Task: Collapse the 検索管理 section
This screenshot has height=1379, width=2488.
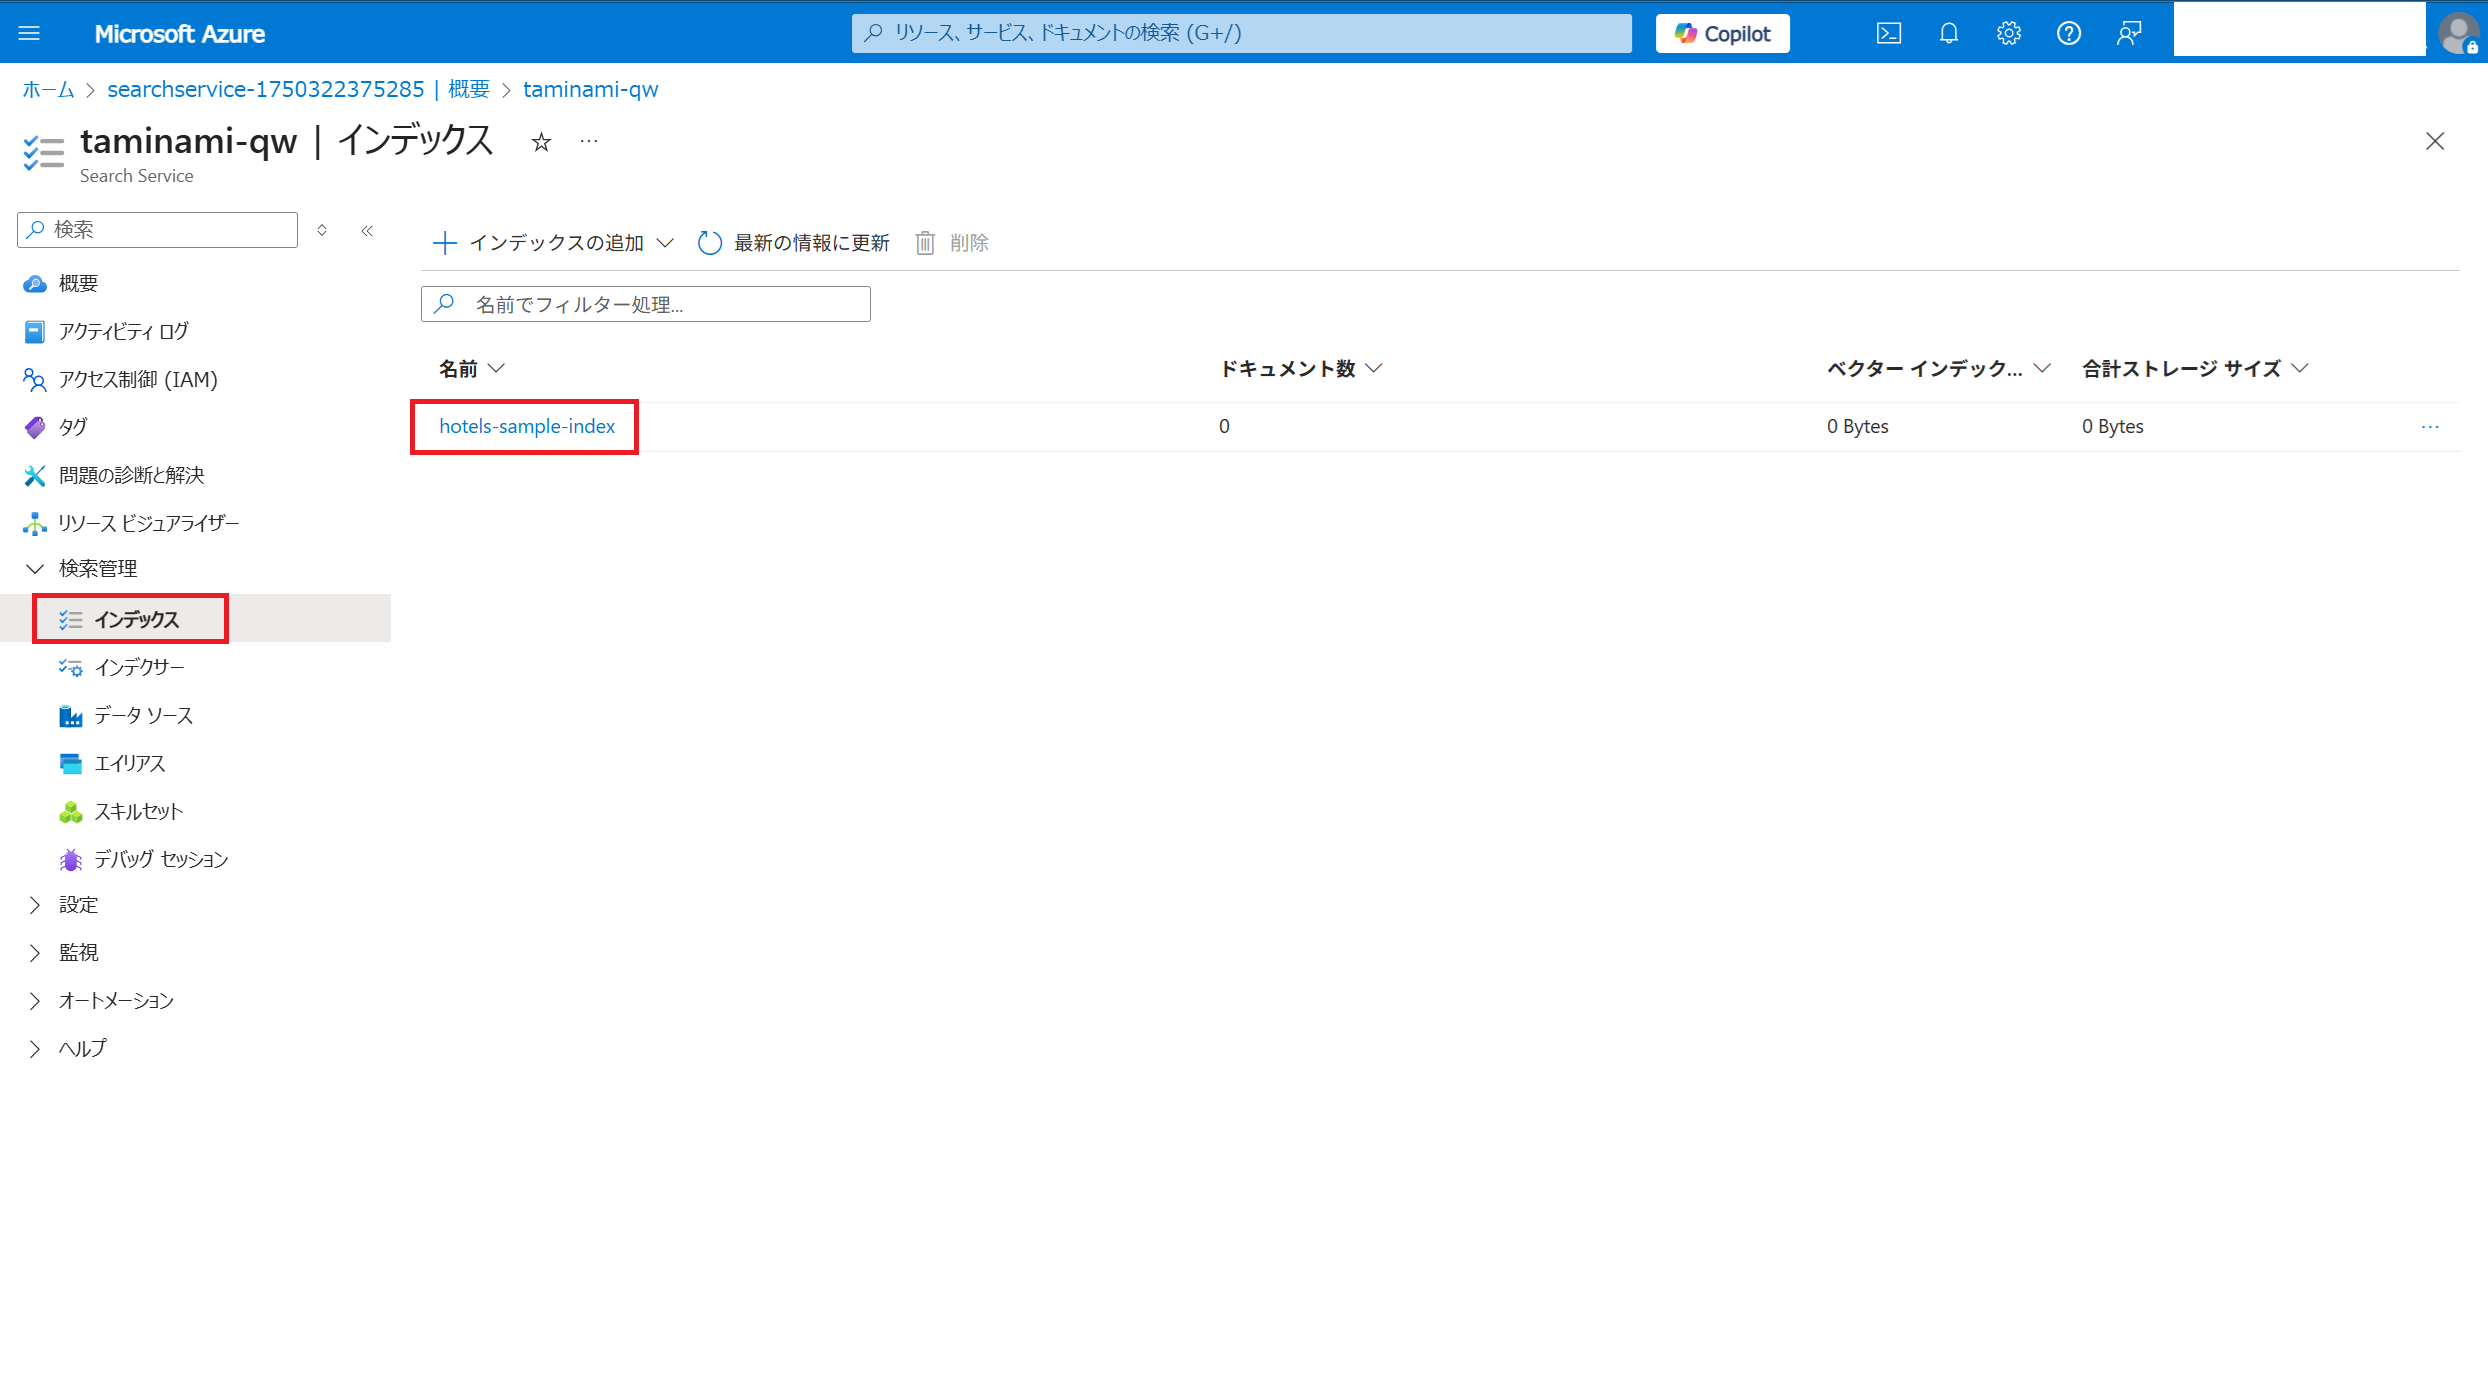Action: [x=35, y=568]
